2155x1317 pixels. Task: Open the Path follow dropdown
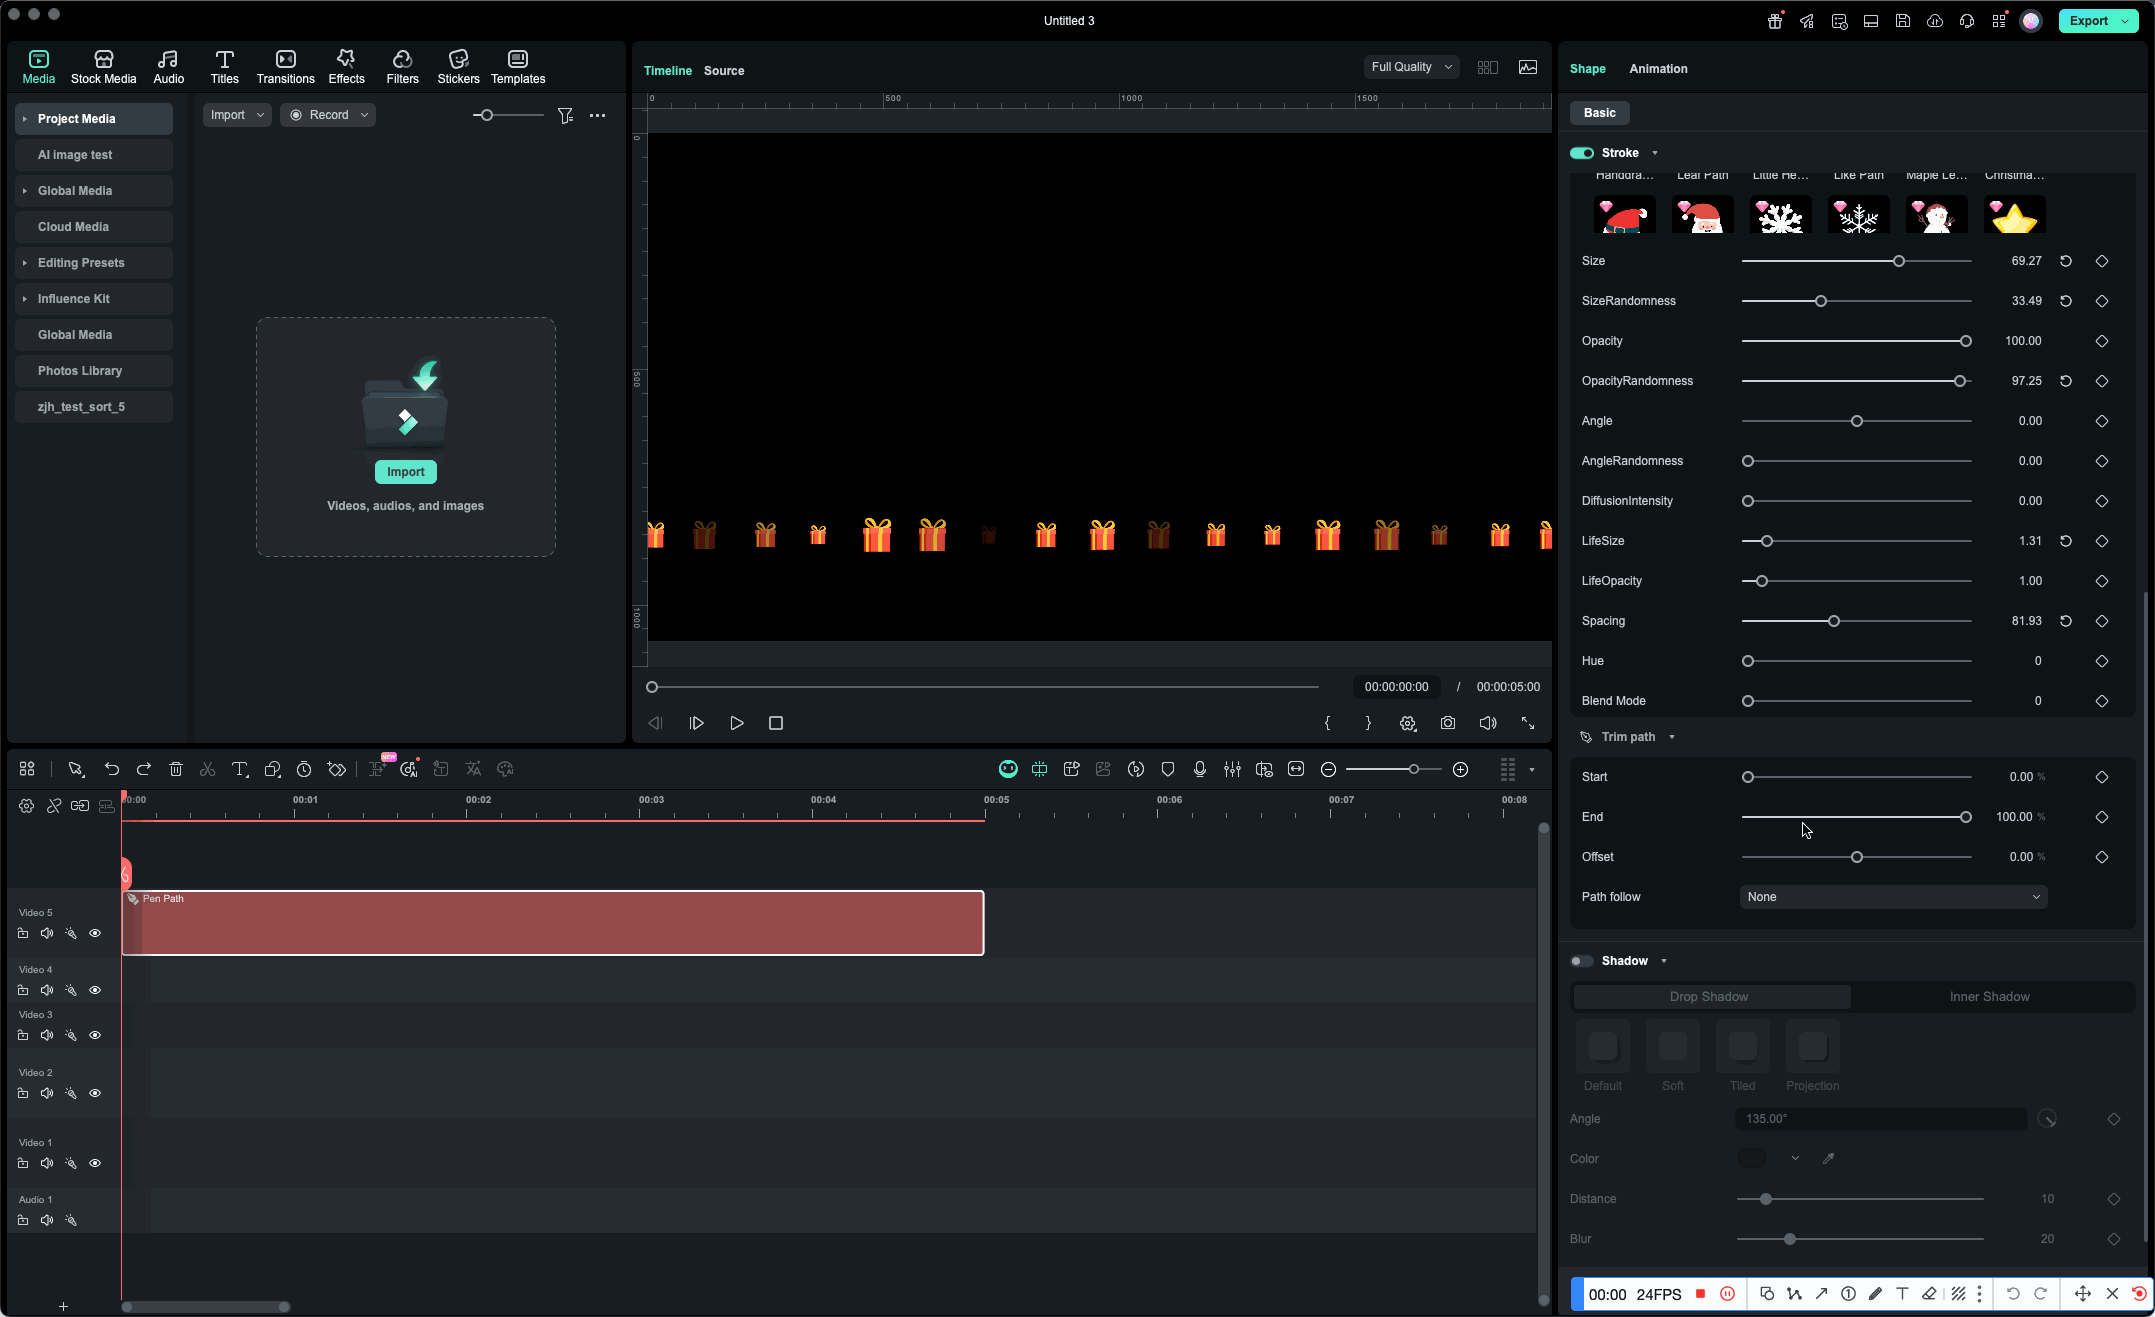click(x=1891, y=897)
